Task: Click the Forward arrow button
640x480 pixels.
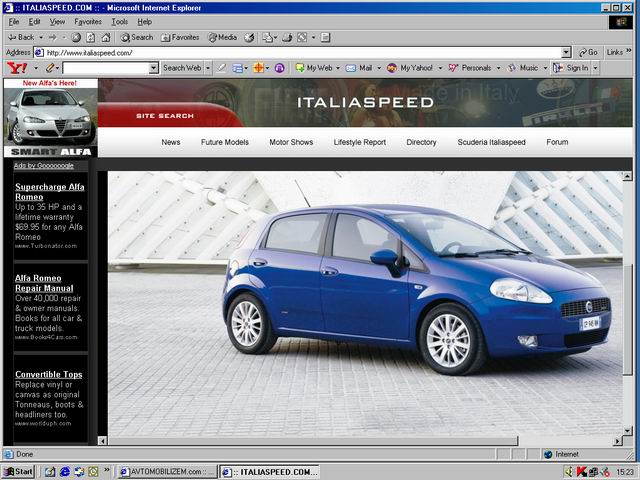Action: pyautogui.click(x=53, y=38)
